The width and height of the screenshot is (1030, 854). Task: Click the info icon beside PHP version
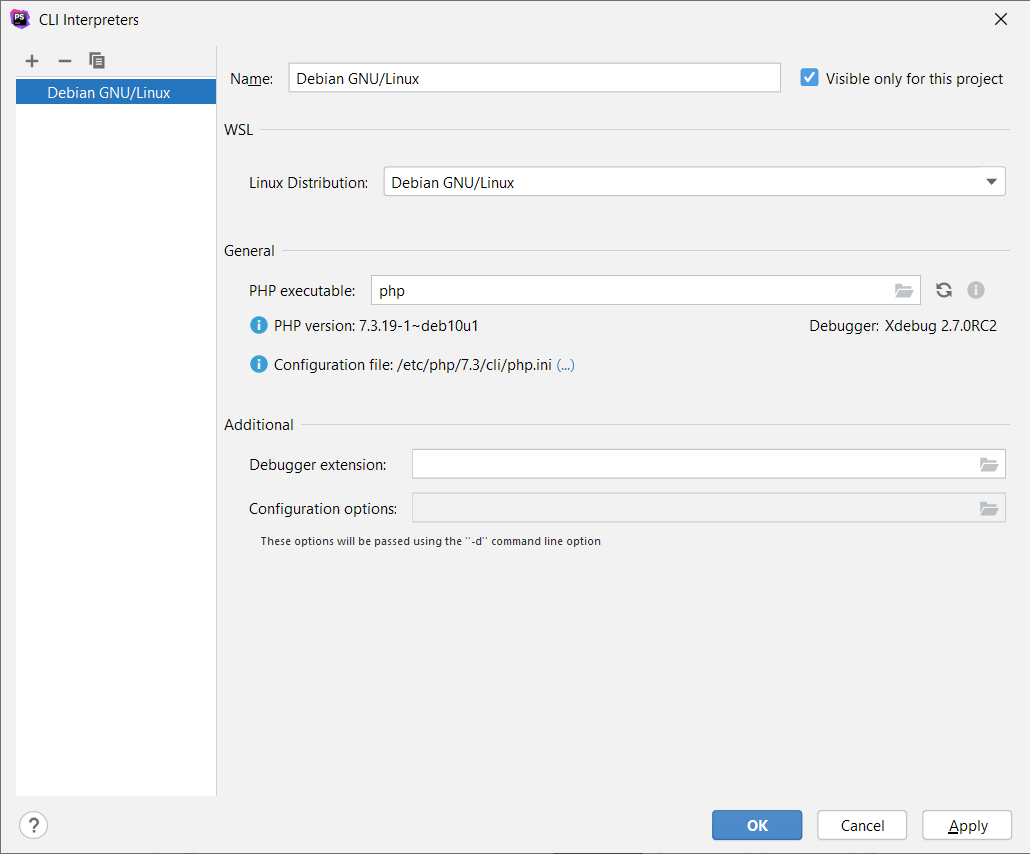[259, 325]
